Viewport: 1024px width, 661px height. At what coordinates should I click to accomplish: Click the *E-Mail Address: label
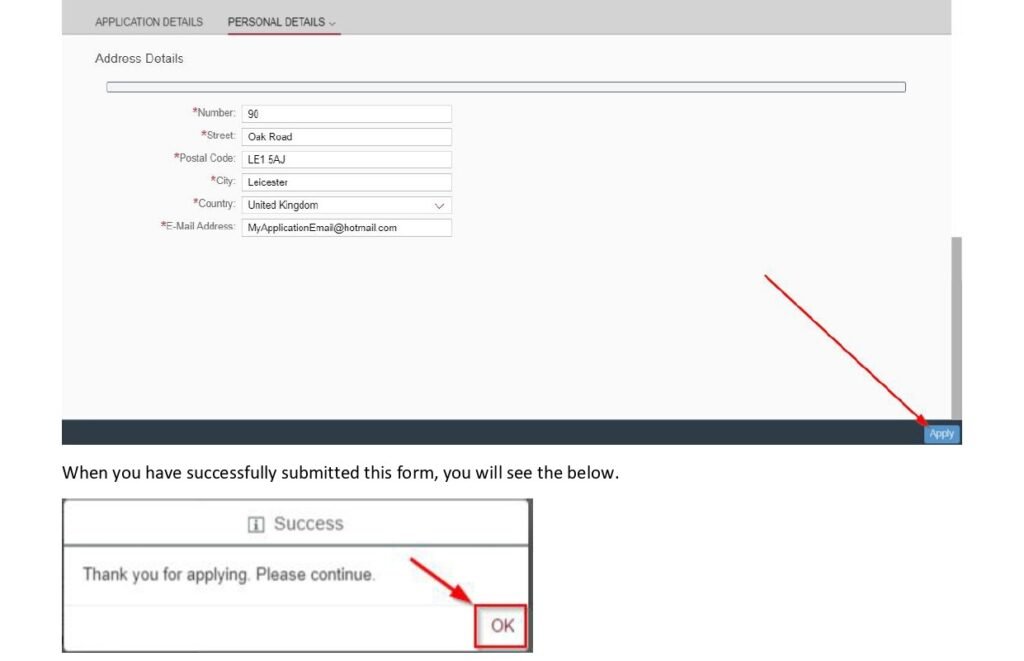pyautogui.click(x=198, y=226)
